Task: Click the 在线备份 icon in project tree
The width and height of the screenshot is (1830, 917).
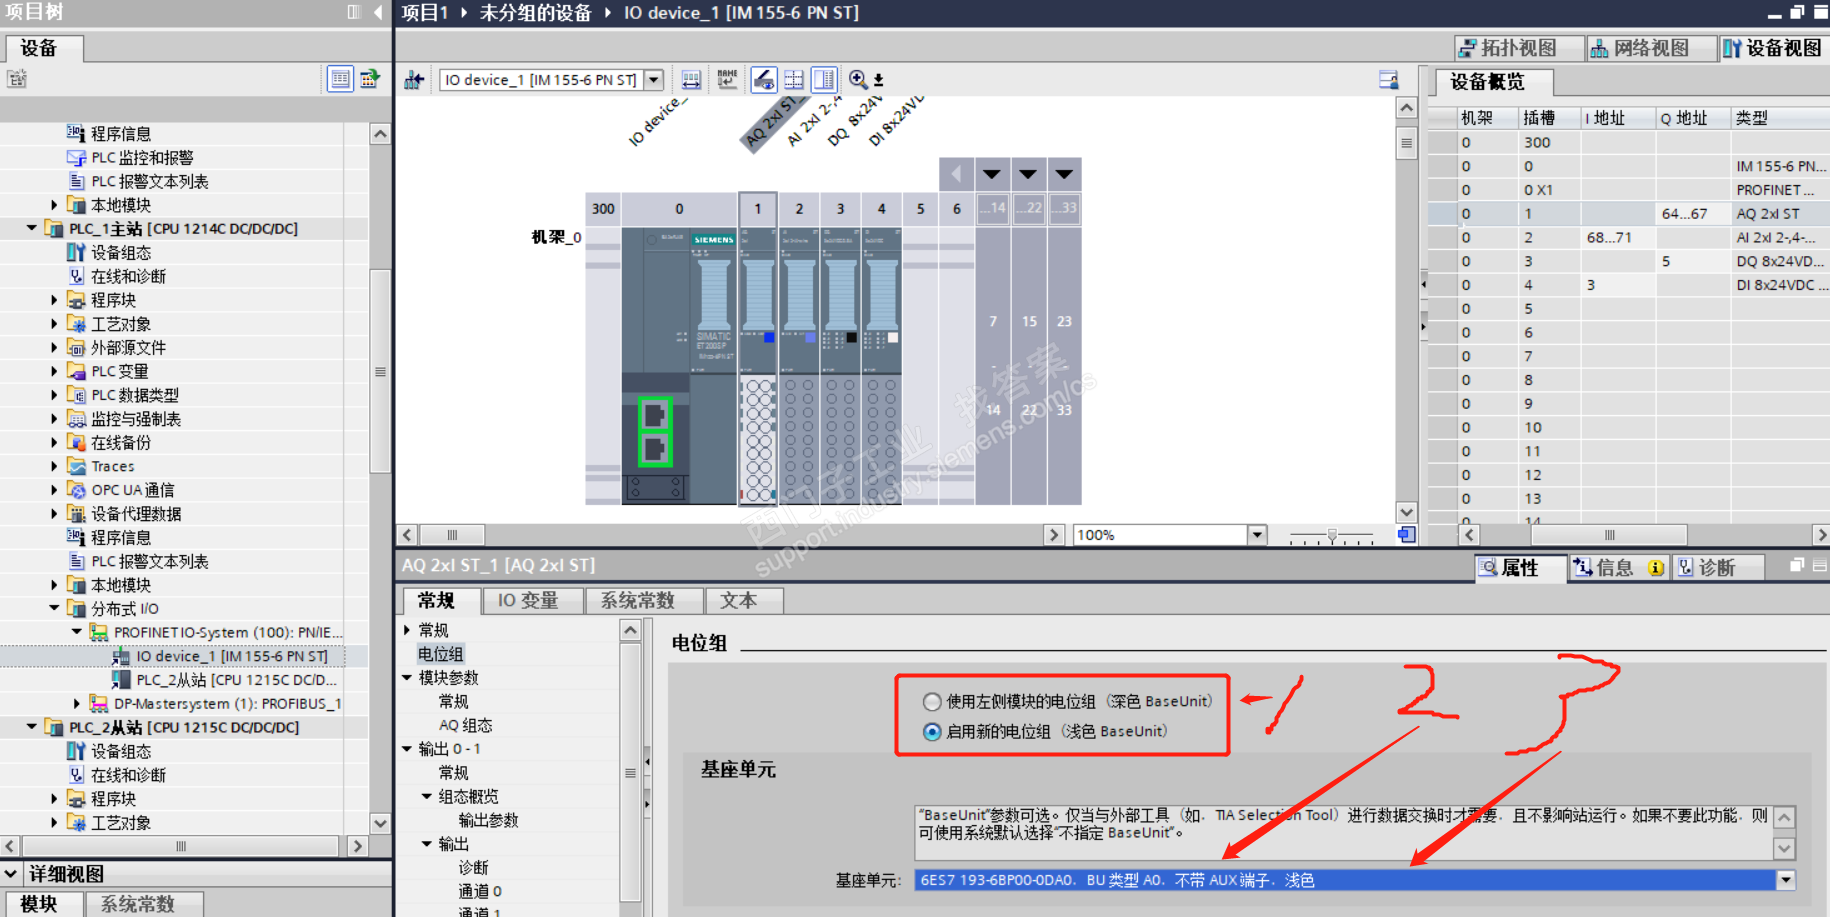Action: (x=76, y=442)
